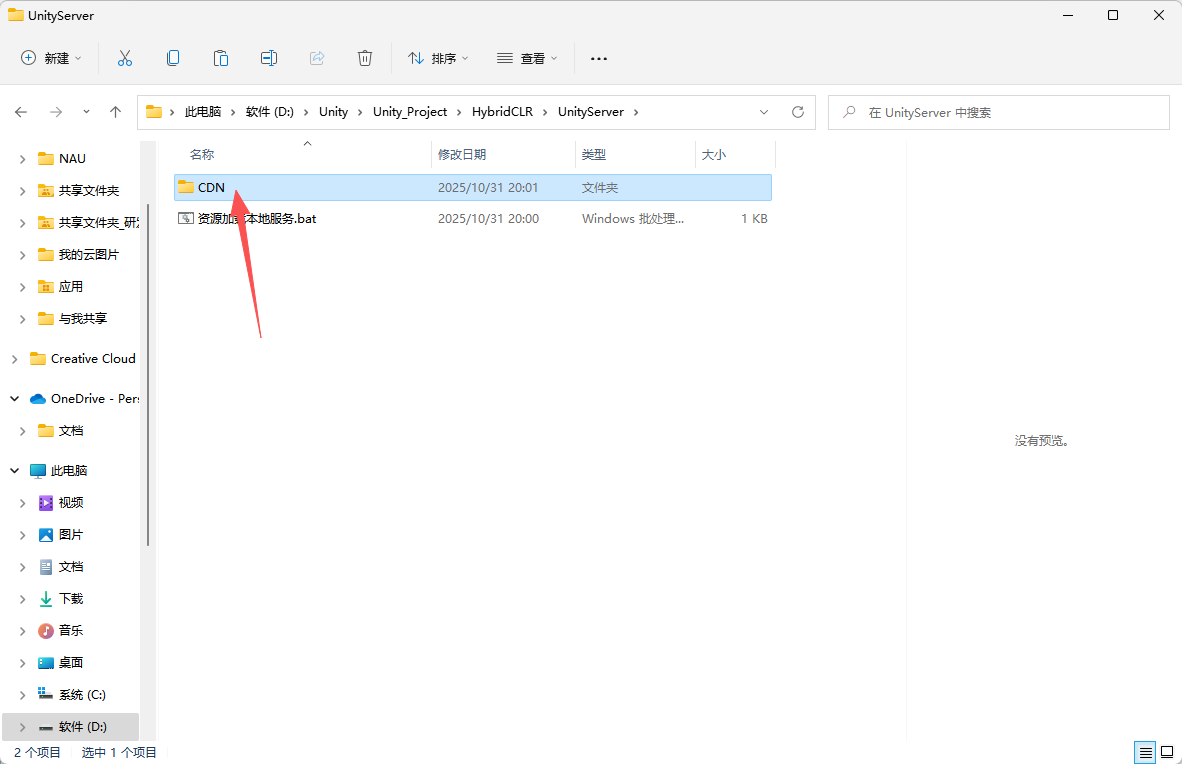Click the Copy icon in toolbar
Viewport: 1182px width, 764px height.
coord(173,58)
